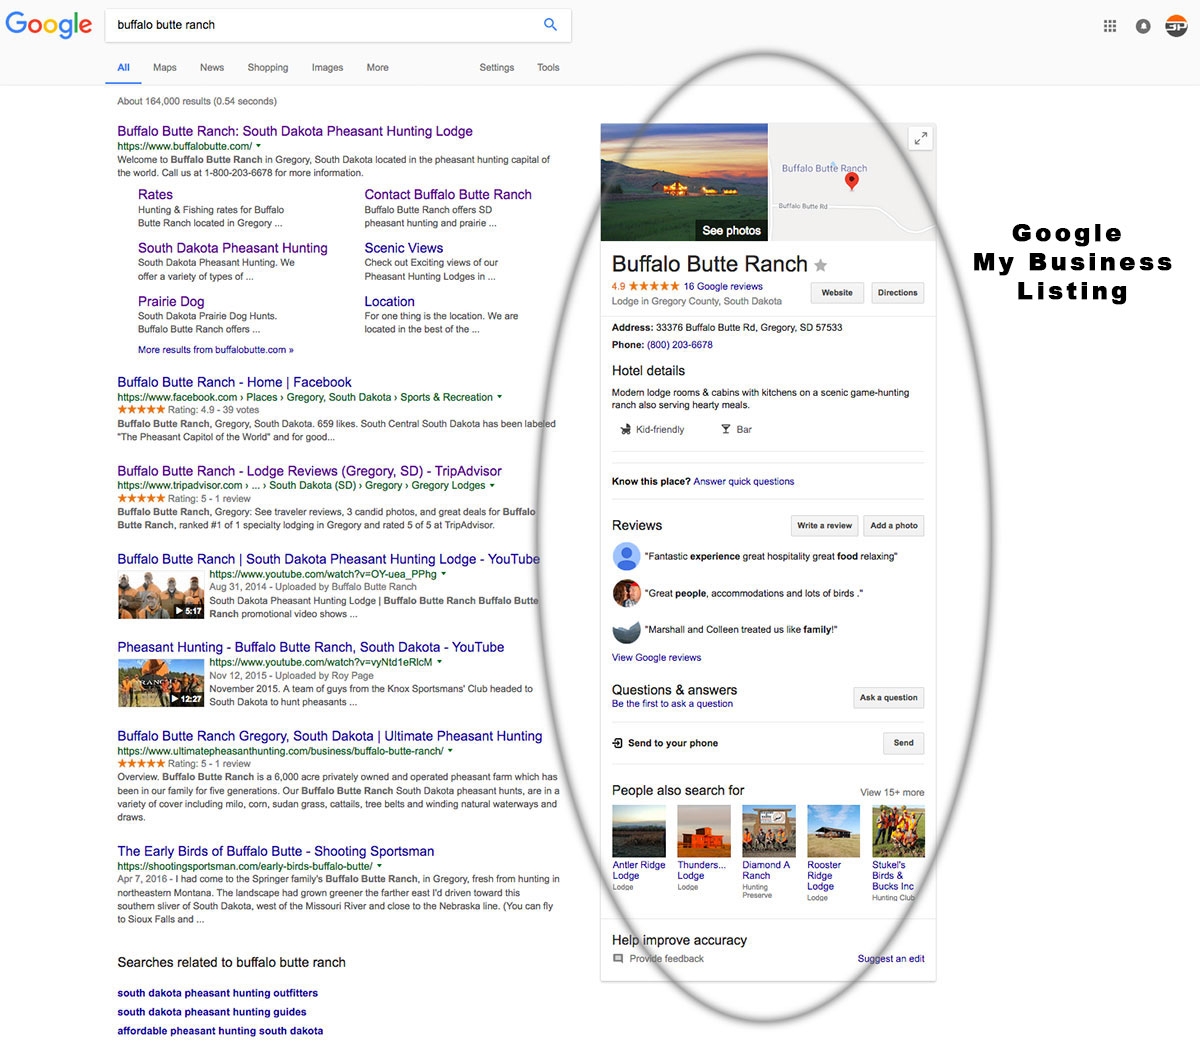This screenshot has height=1041, width=1200.
Task: Click the save star beside Buffalo Butte Ranch
Action: point(821,265)
